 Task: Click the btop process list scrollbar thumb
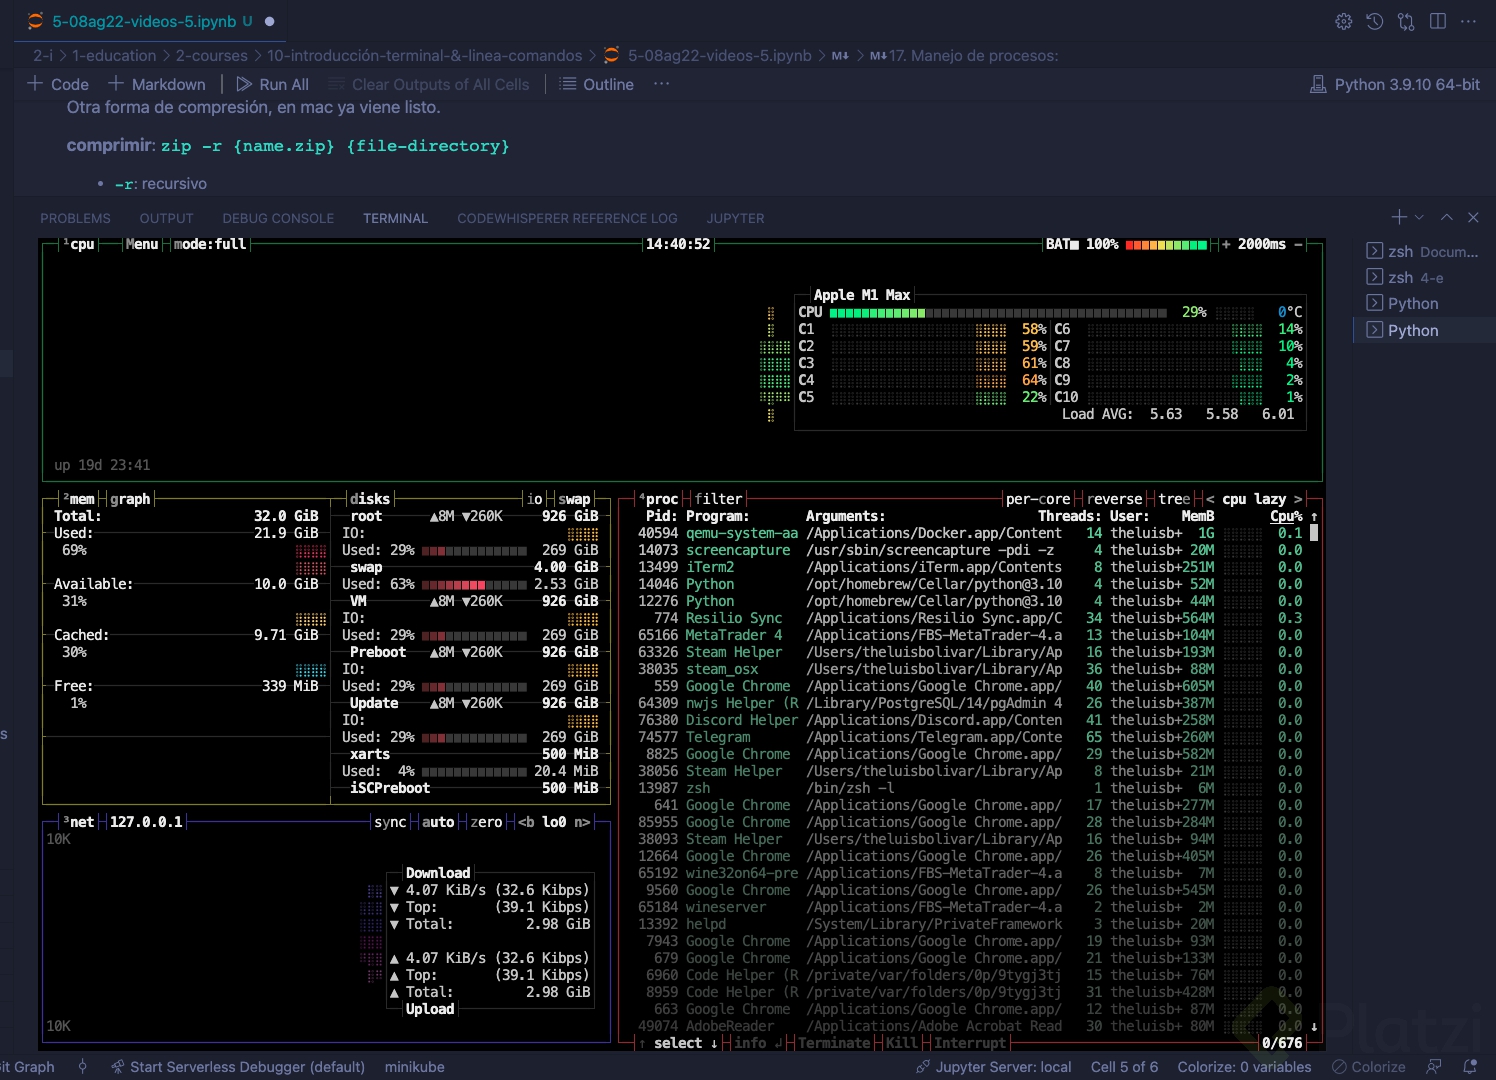[1314, 533]
